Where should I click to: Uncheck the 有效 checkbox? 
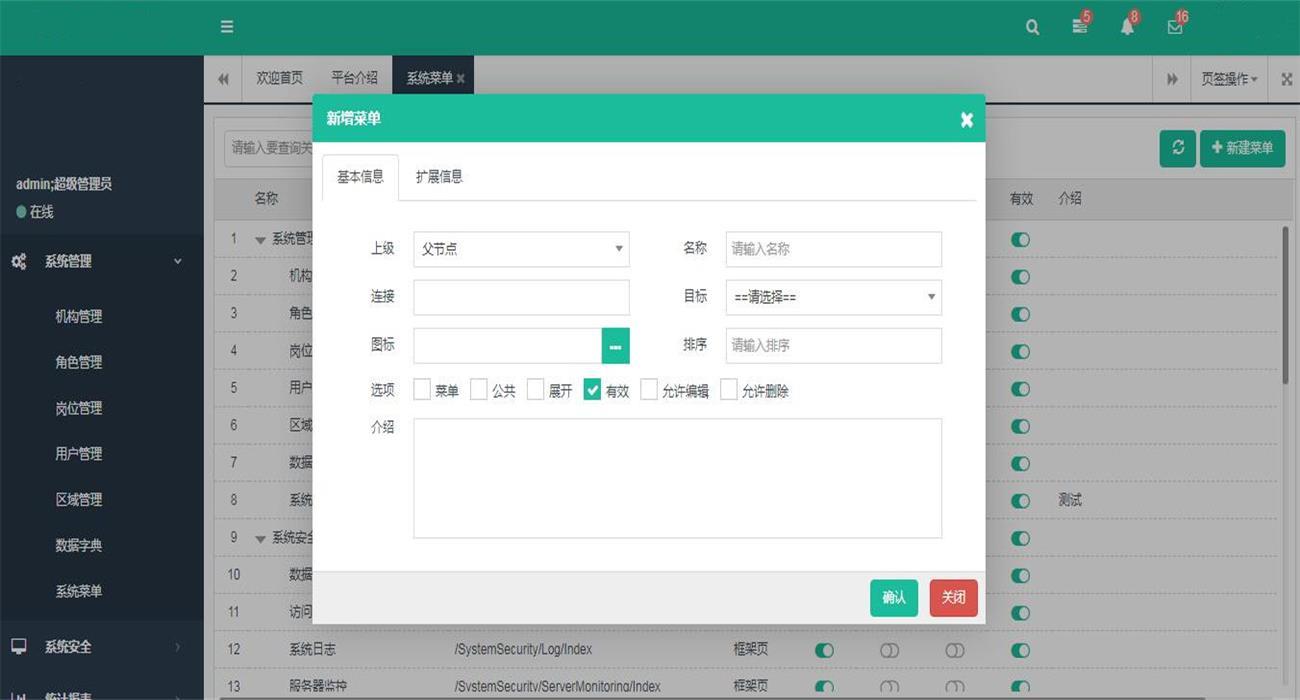click(592, 390)
